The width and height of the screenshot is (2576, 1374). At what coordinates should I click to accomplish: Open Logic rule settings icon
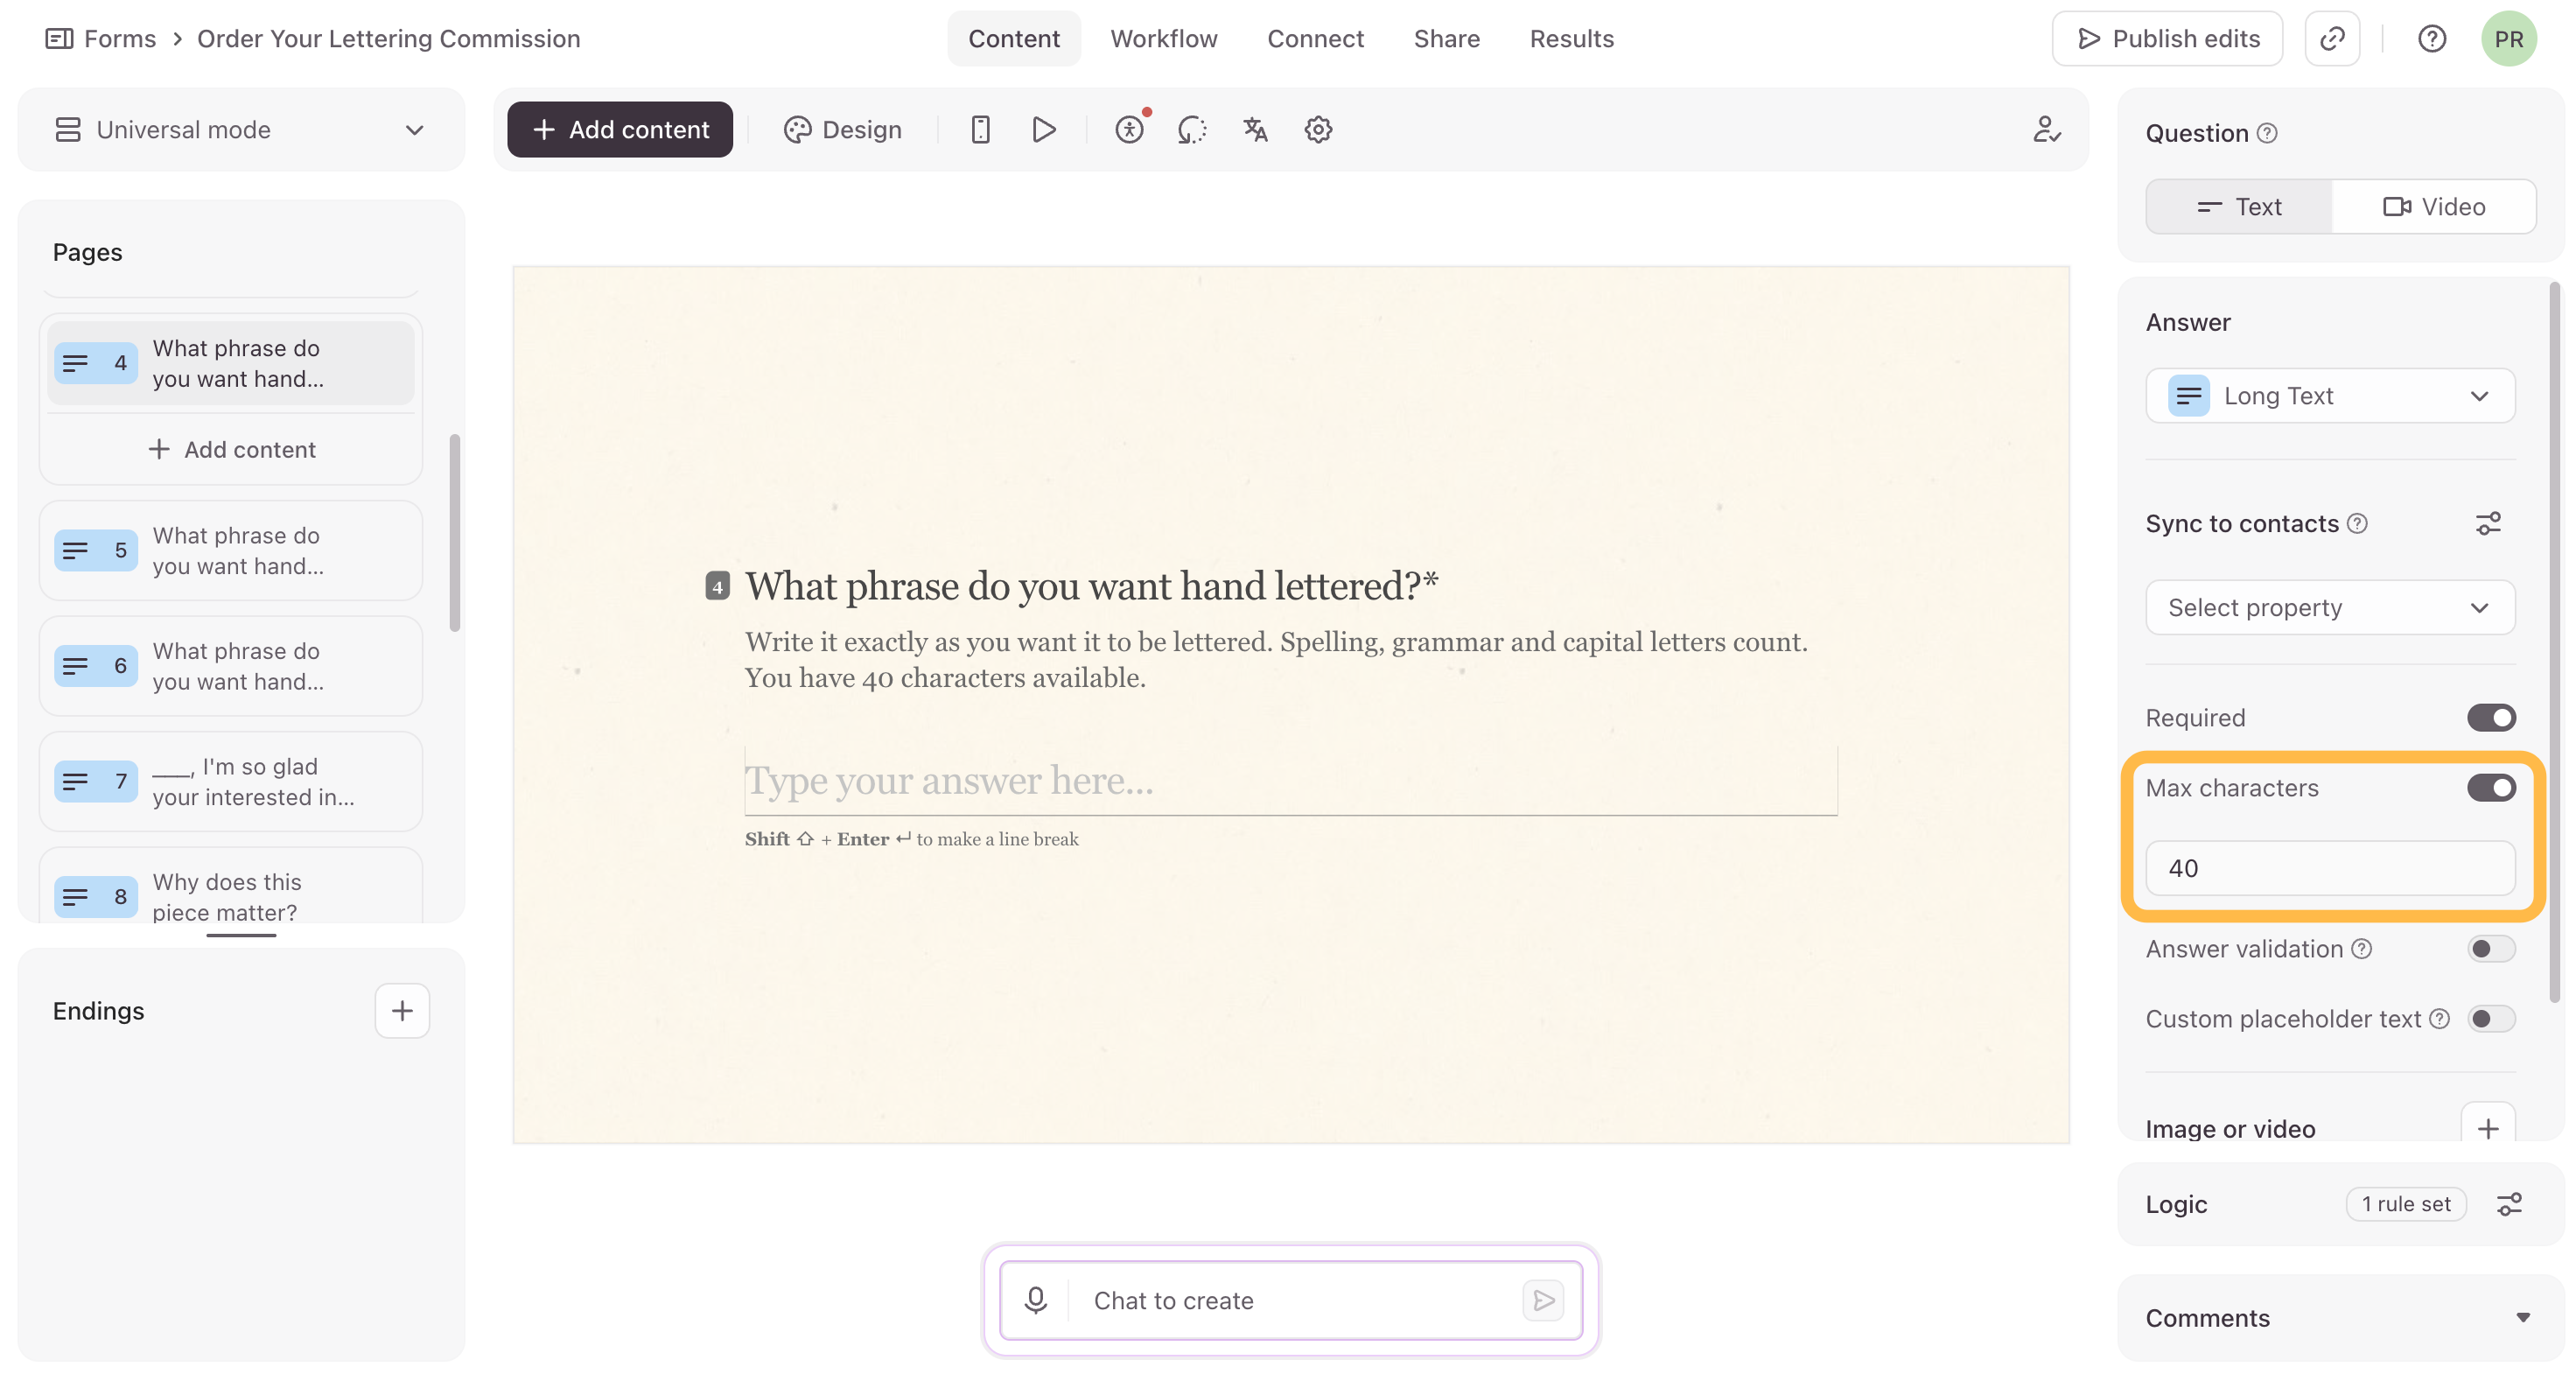pos(2508,1203)
